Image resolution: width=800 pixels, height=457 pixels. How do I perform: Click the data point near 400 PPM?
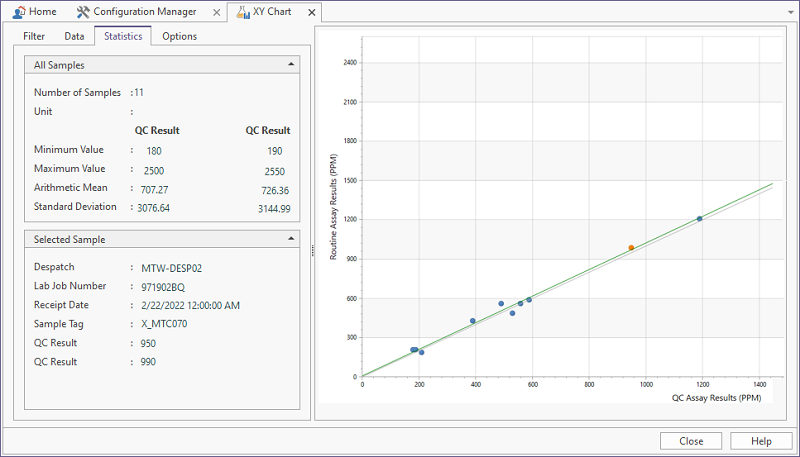click(x=473, y=321)
